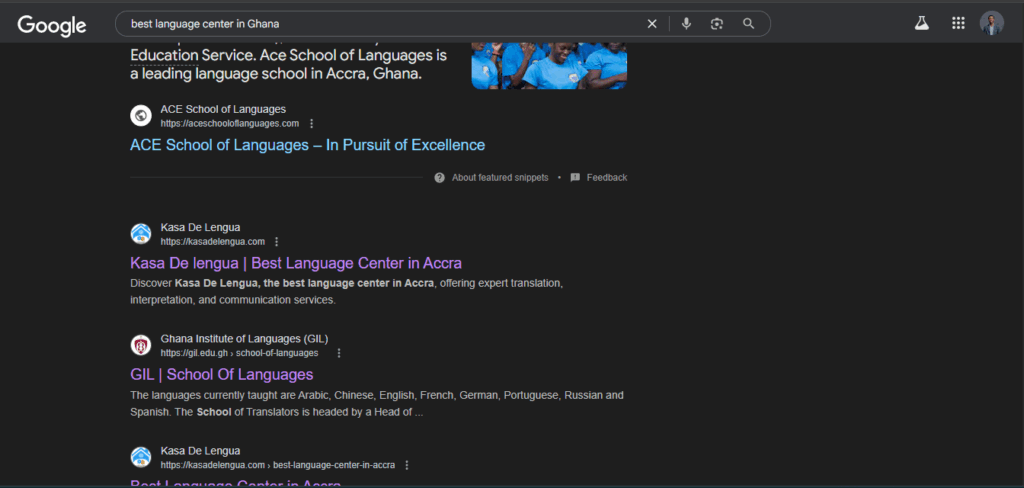Open the GIL | School Of Languages link
The image size is (1024, 488).
(x=221, y=375)
